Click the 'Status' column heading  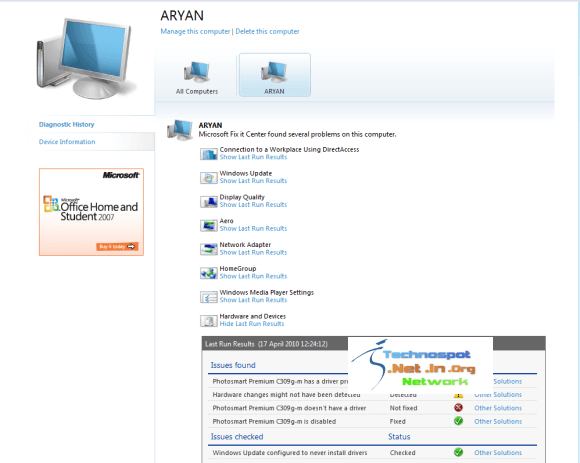point(399,437)
